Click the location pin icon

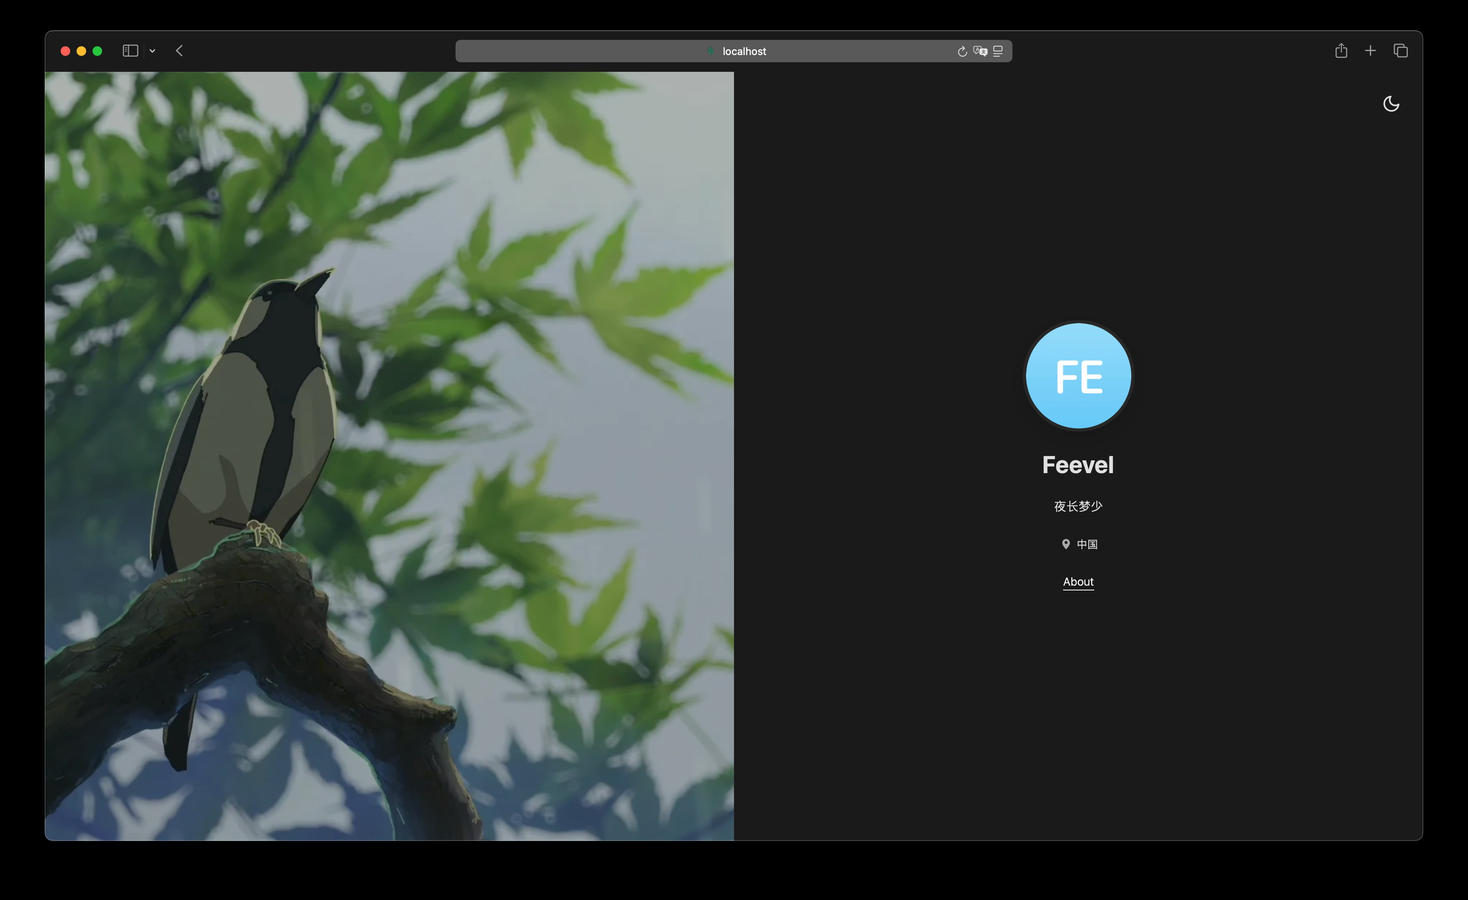click(x=1066, y=545)
